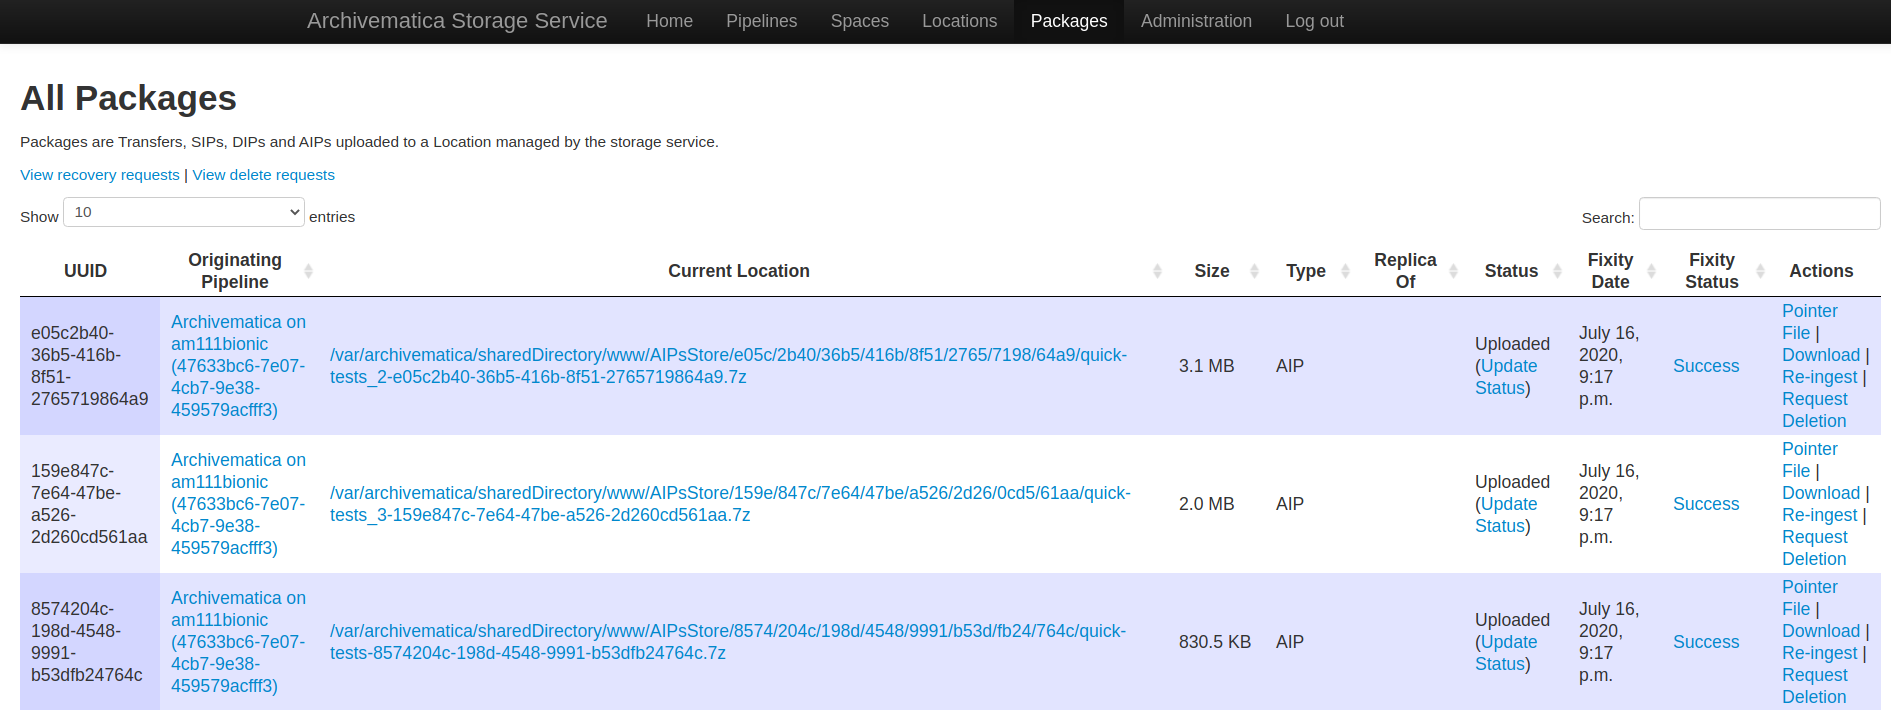Go to the Administration menu item
Screen dimensions: 1891x710
tap(1196, 21)
